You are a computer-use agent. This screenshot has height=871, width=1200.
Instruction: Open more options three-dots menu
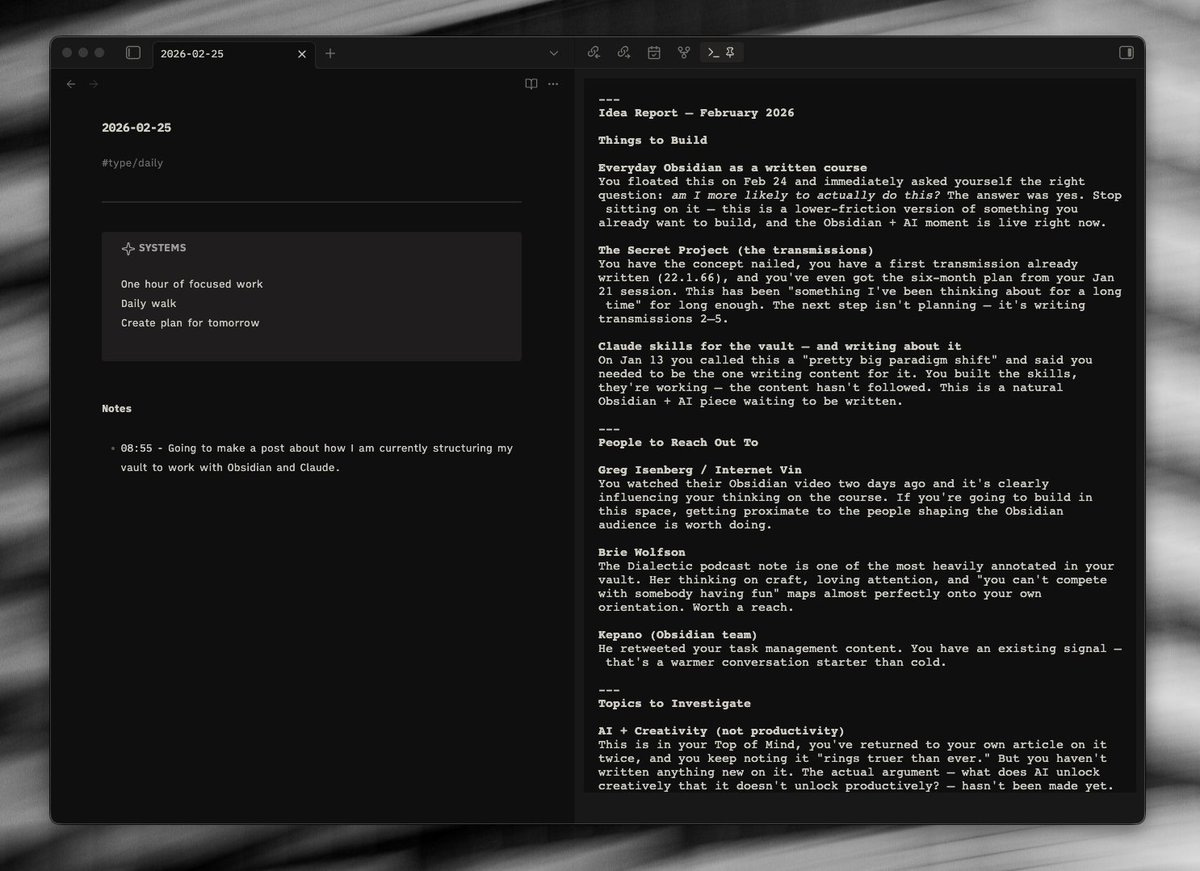click(x=554, y=84)
